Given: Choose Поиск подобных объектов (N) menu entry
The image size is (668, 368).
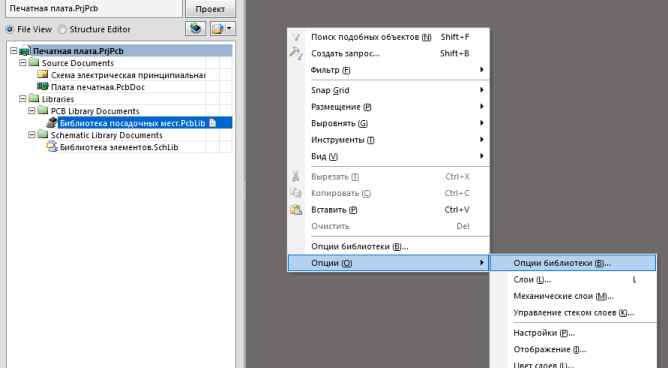Looking at the screenshot, I should 389,37.
